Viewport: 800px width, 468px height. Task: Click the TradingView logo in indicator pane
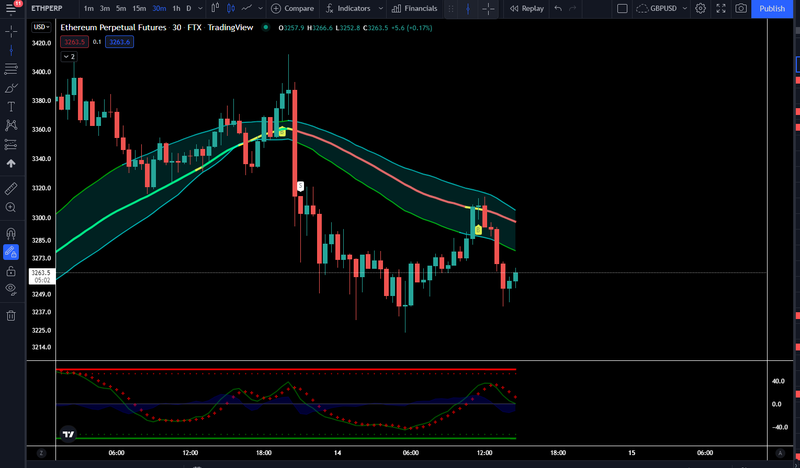coord(68,434)
